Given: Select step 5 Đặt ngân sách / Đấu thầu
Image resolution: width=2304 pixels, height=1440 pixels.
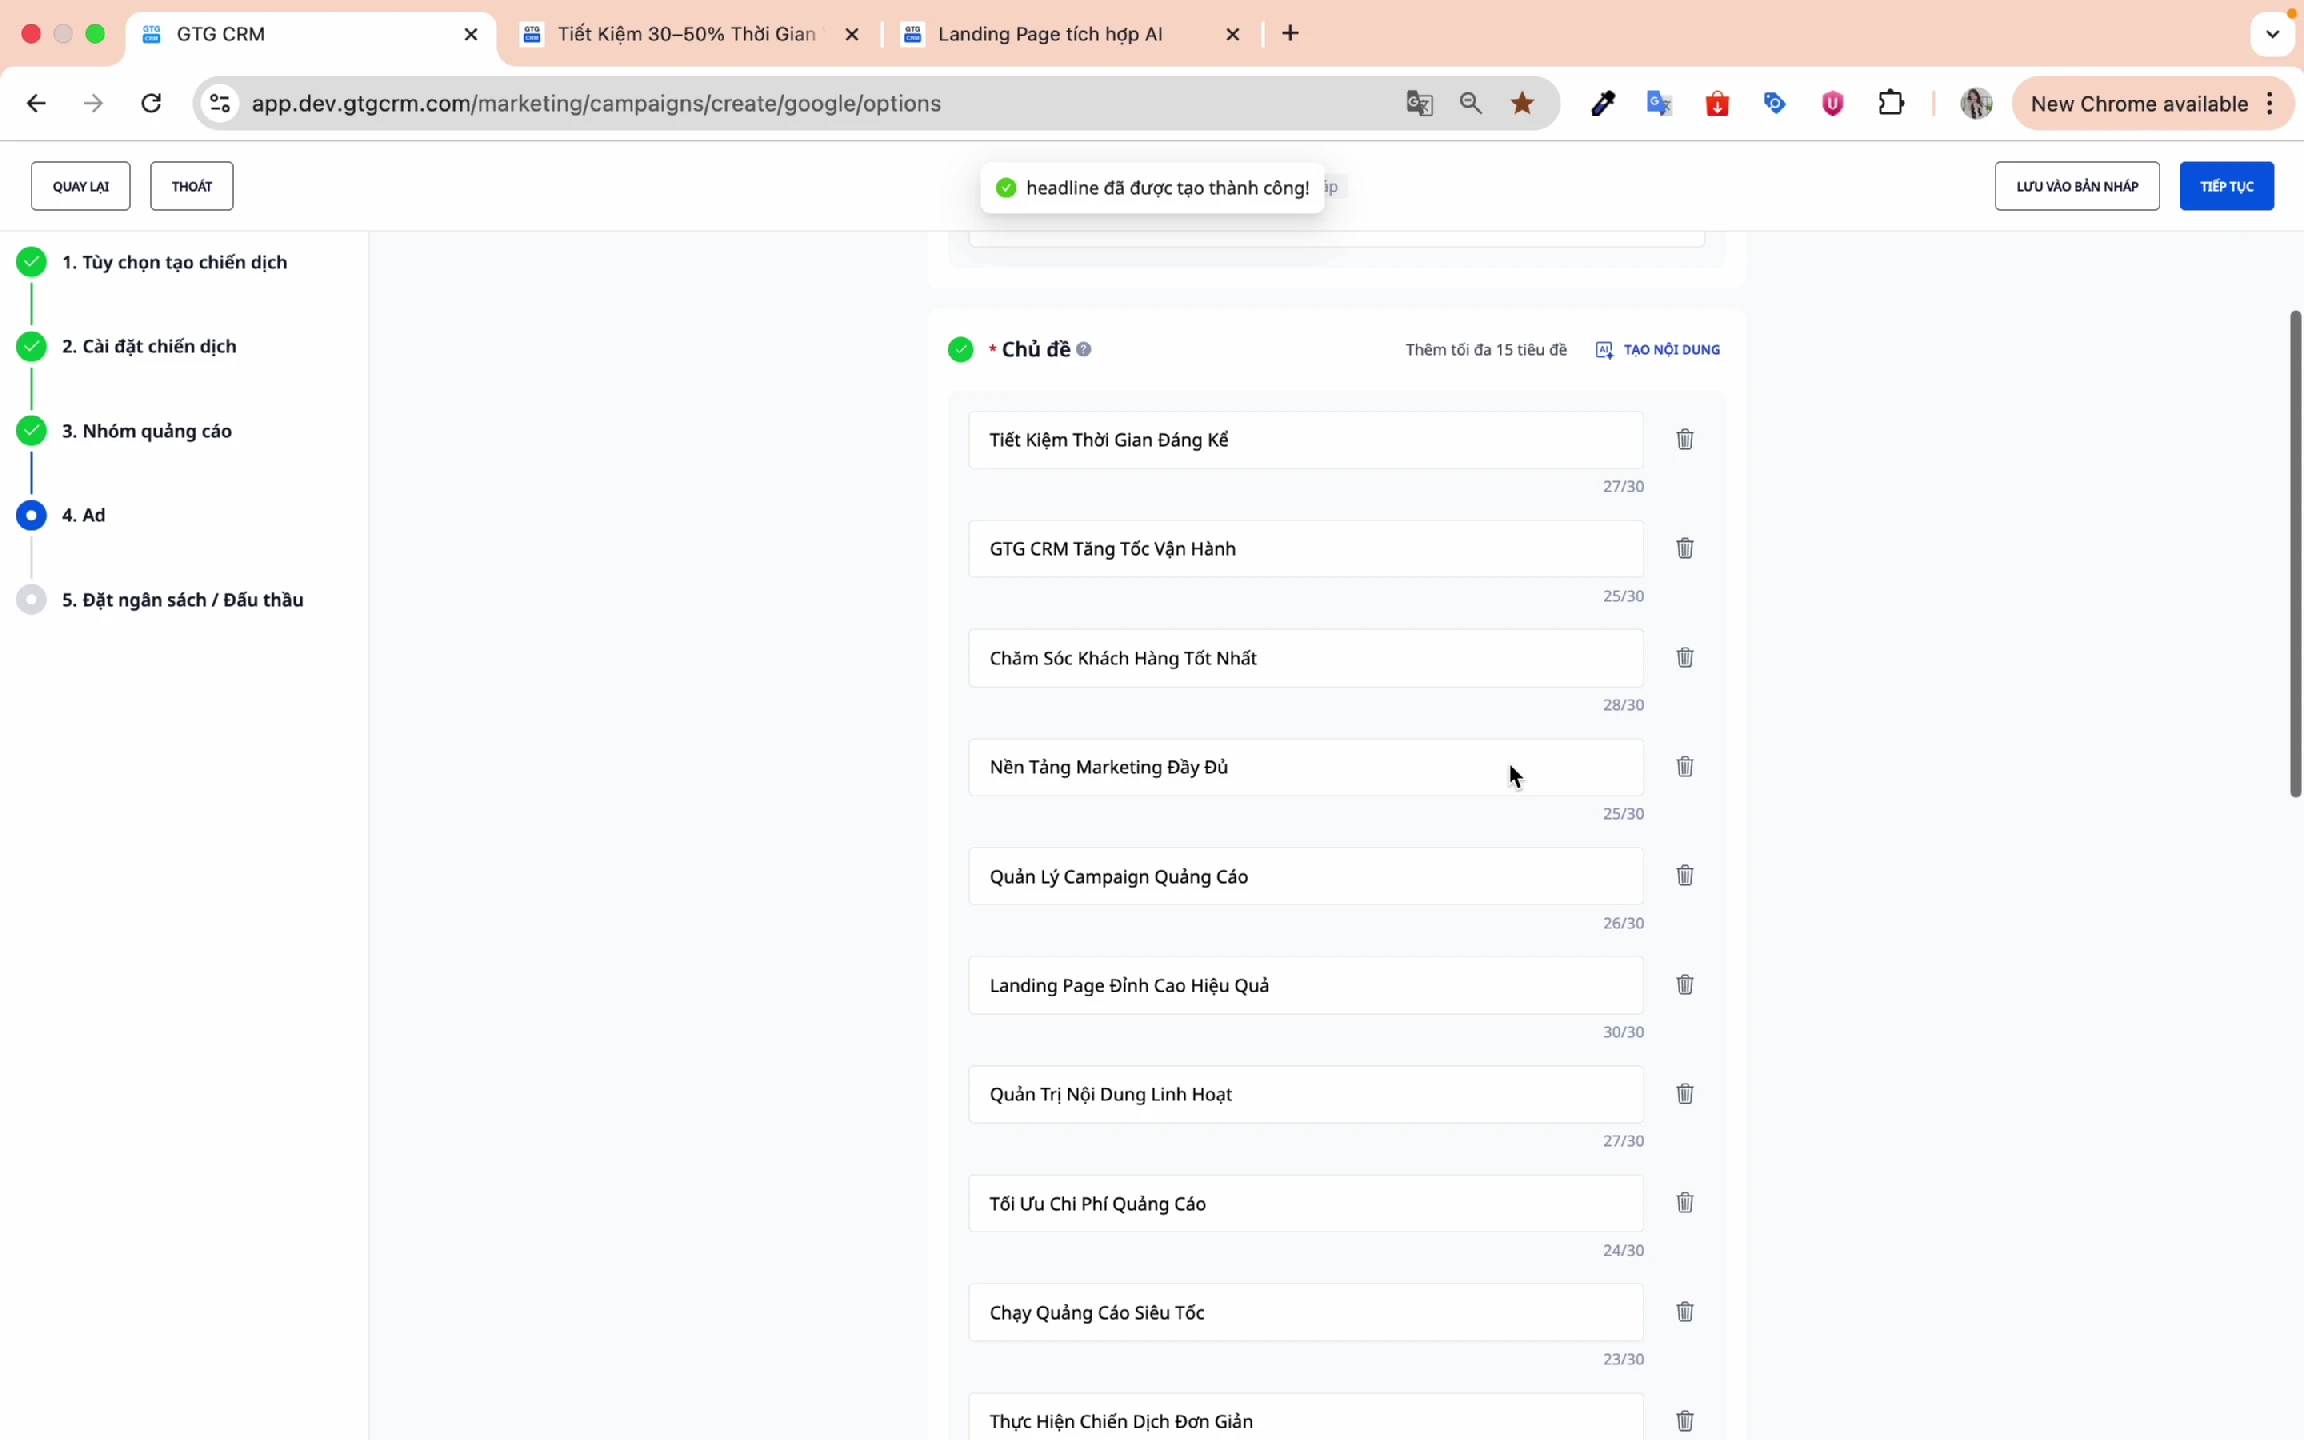Looking at the screenshot, I should pyautogui.click(x=182, y=600).
